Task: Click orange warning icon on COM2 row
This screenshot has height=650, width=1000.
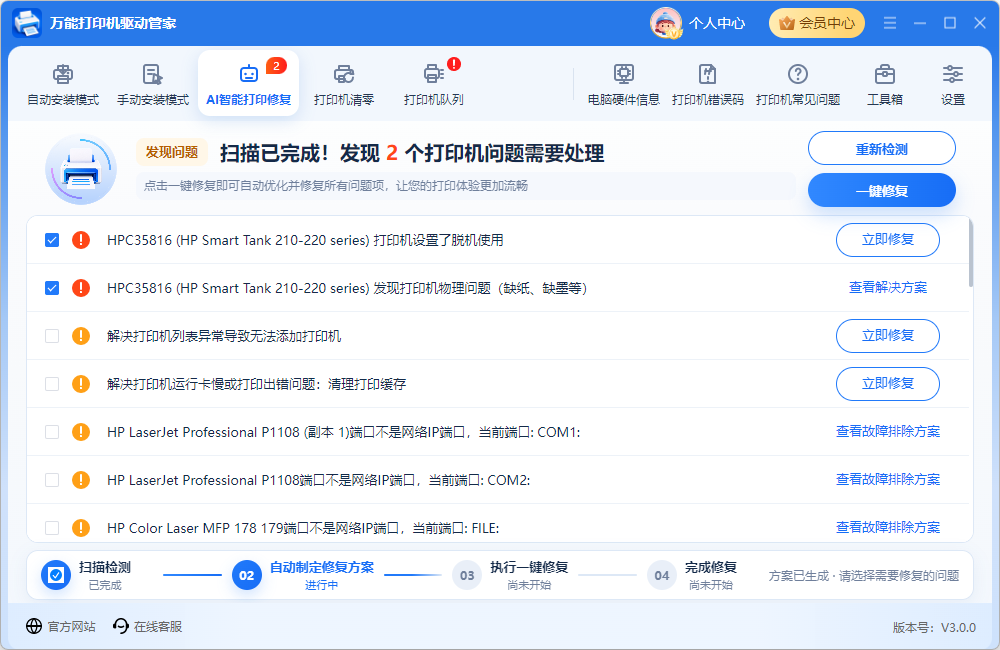Action: pyautogui.click(x=81, y=480)
